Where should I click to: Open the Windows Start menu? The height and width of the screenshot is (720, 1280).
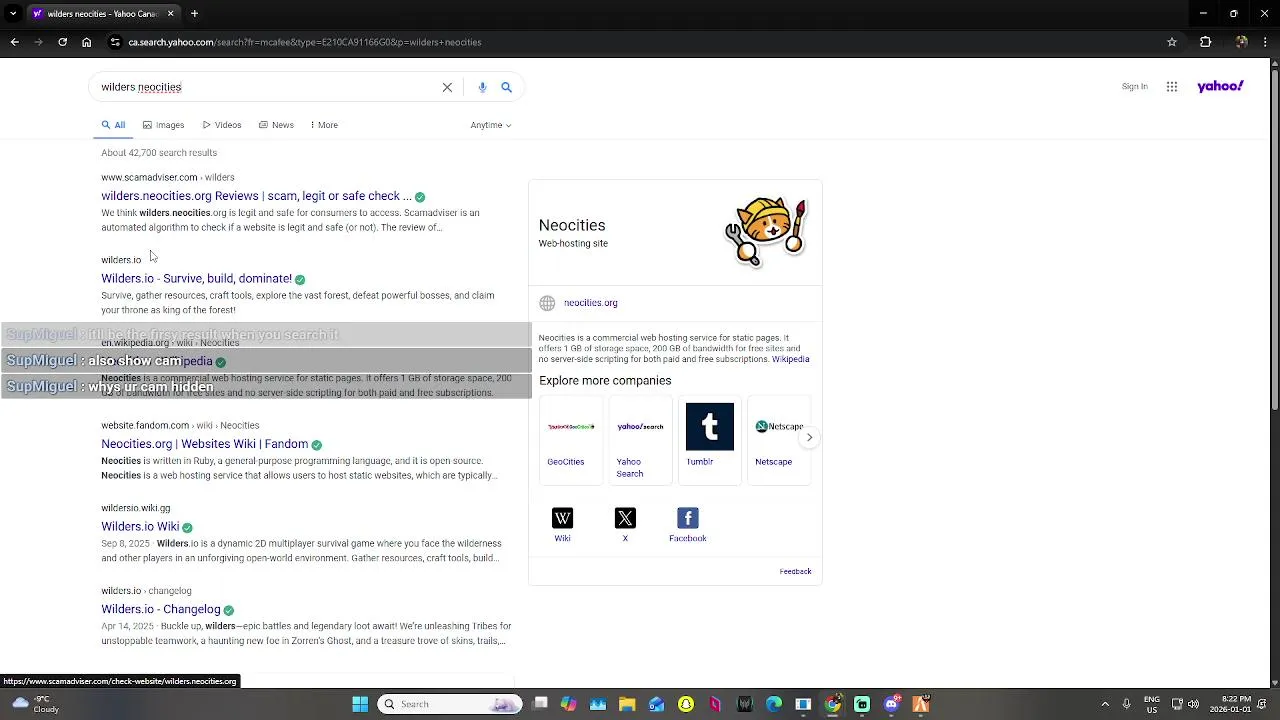[x=360, y=704]
